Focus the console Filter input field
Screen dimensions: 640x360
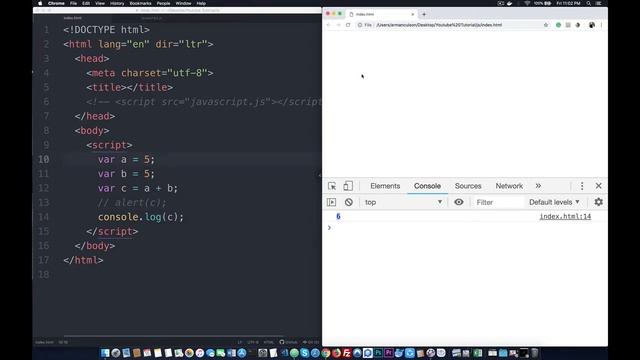499,202
